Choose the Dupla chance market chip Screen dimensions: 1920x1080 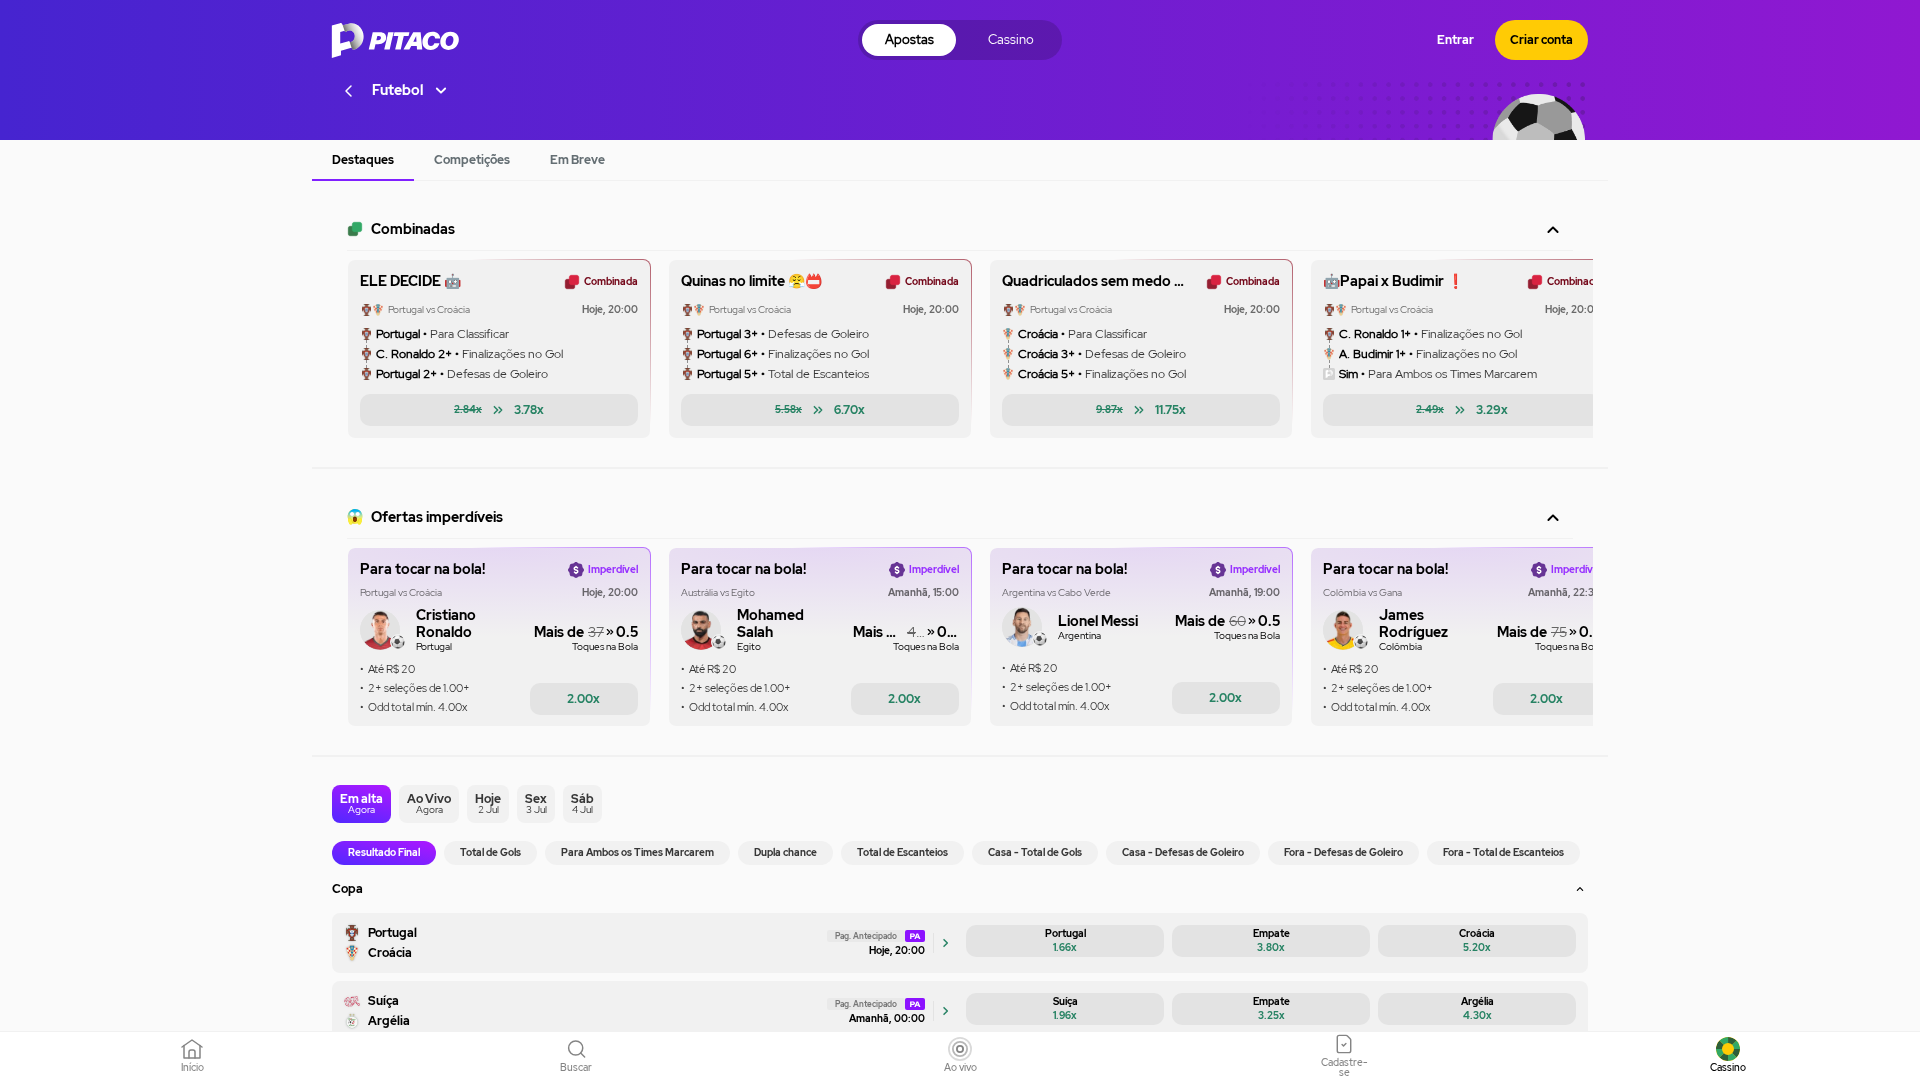pos(785,853)
